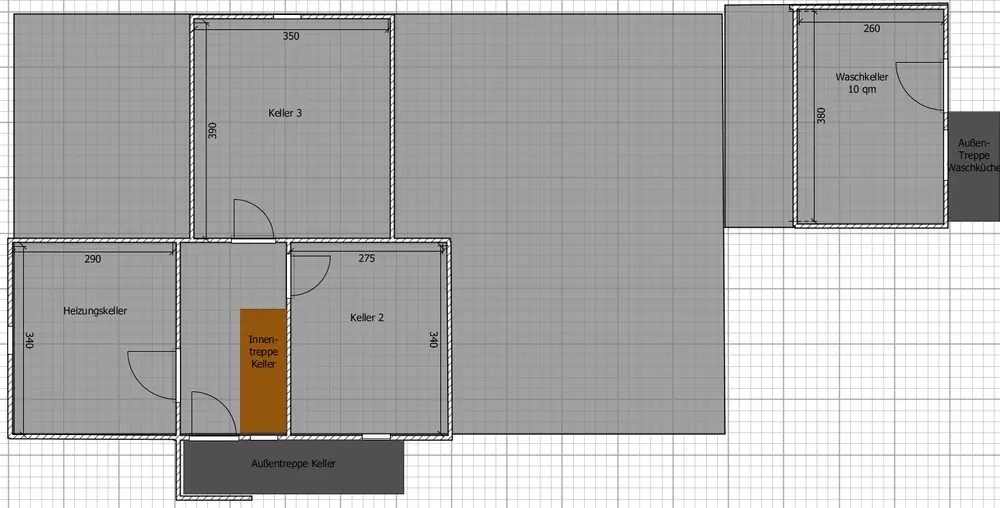Select the 390 height dimension in Keller 3
The height and width of the screenshot is (508, 1000).
[212, 130]
